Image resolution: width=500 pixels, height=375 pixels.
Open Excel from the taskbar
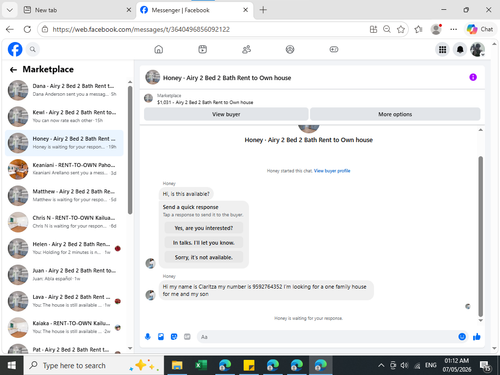(x=201, y=366)
